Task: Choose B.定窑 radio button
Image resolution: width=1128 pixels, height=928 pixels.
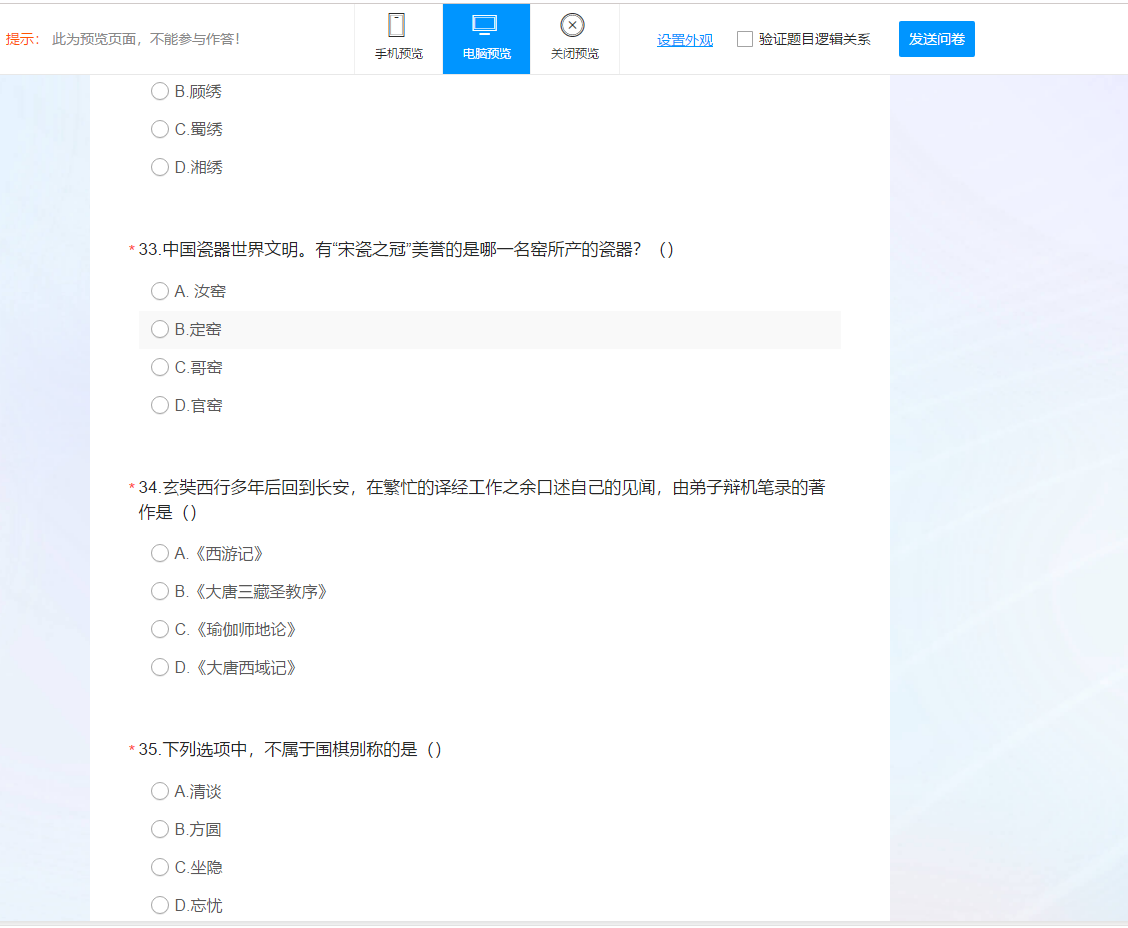Action: coord(160,329)
